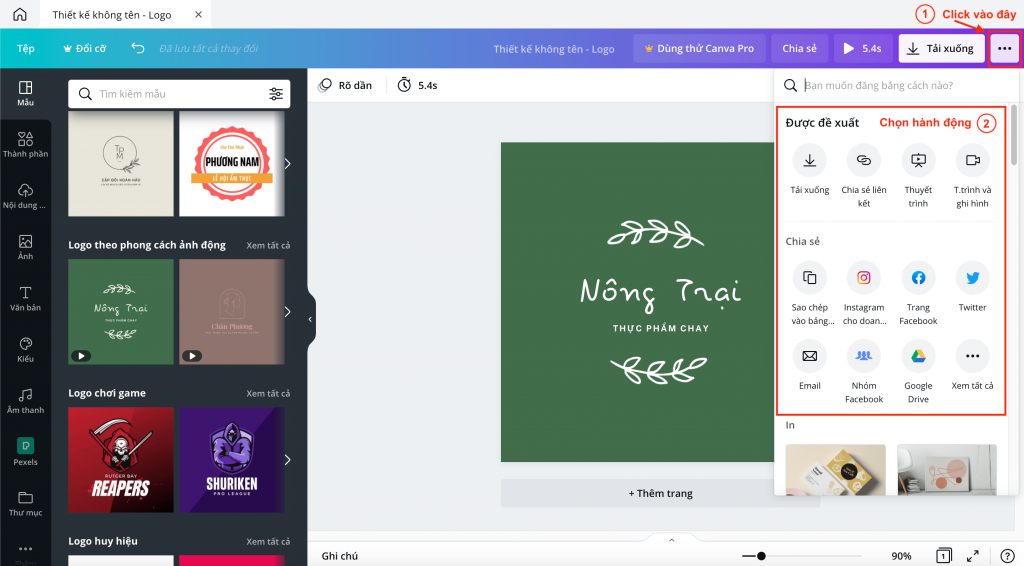This screenshot has height=566, width=1024.
Task: Choose the Thuyết trình present icon
Action: [x=918, y=160]
